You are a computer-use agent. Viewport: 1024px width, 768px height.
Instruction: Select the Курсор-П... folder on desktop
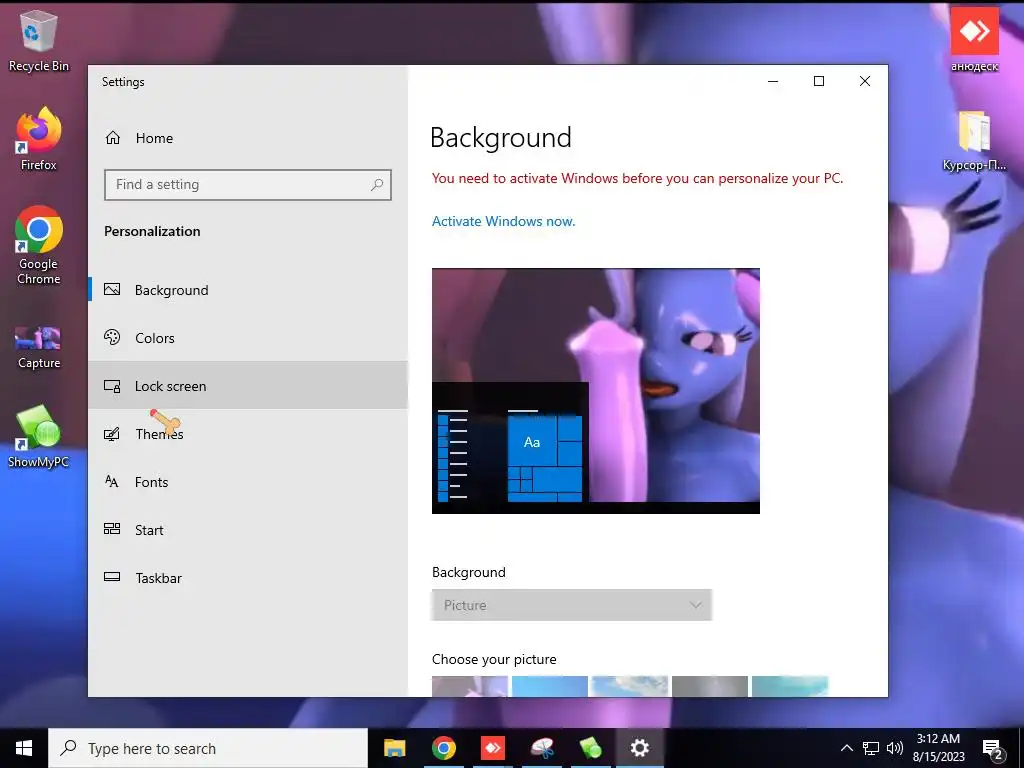tap(974, 140)
